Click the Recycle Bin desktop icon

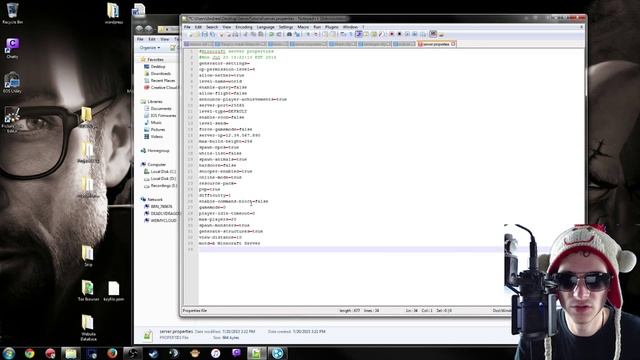coord(12,13)
